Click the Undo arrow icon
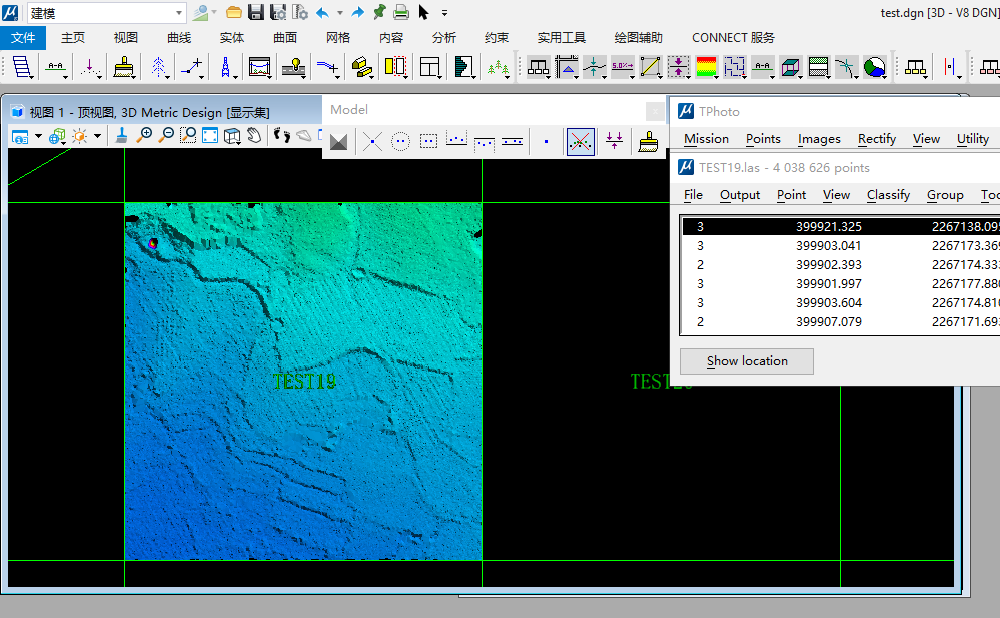This screenshot has height=618, width=1000. [x=322, y=13]
